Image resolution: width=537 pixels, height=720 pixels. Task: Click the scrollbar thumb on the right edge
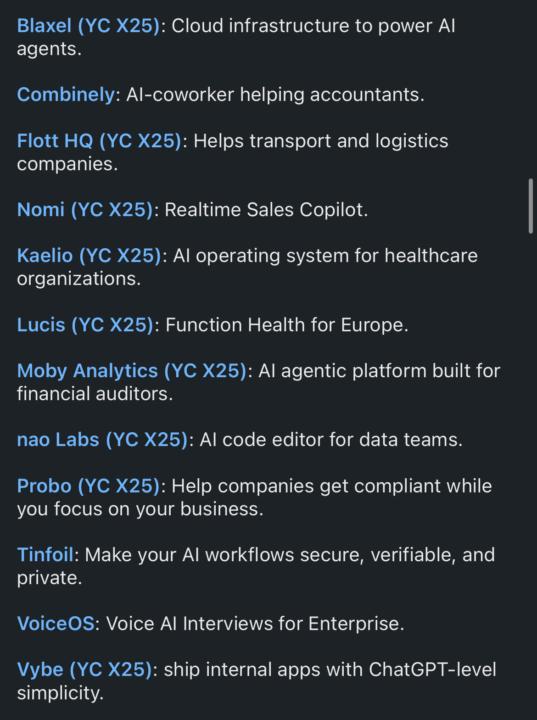click(x=531, y=206)
